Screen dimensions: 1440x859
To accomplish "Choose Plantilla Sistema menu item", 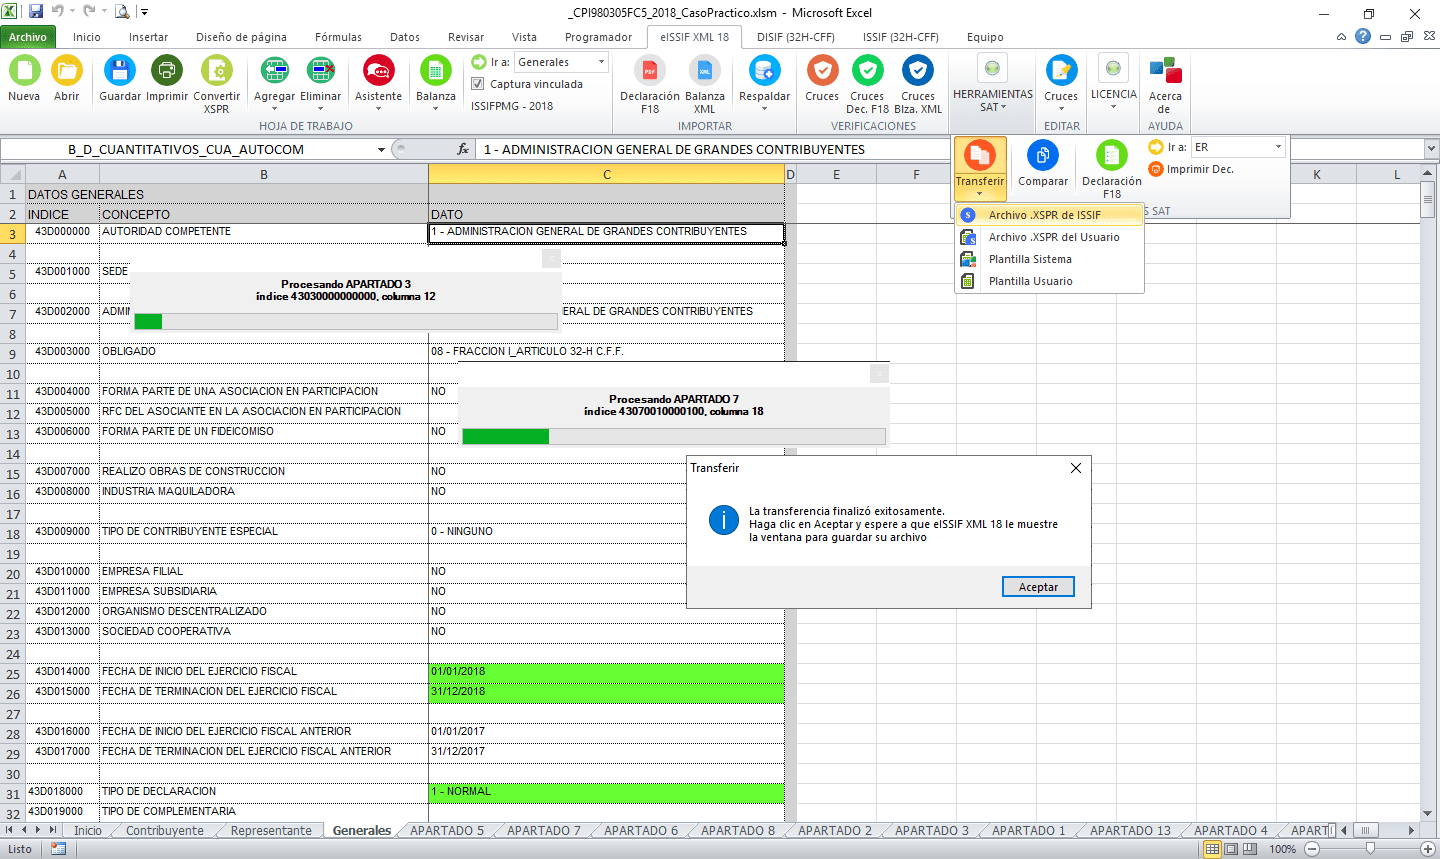I will coord(1049,259).
